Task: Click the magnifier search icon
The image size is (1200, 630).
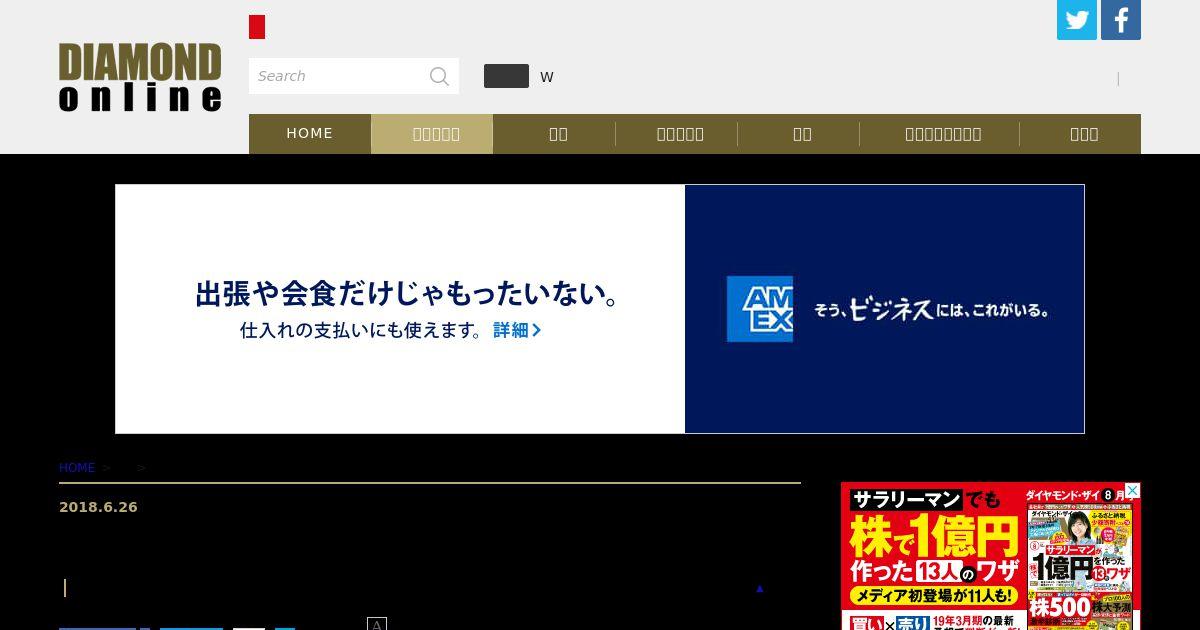Action: tap(439, 76)
